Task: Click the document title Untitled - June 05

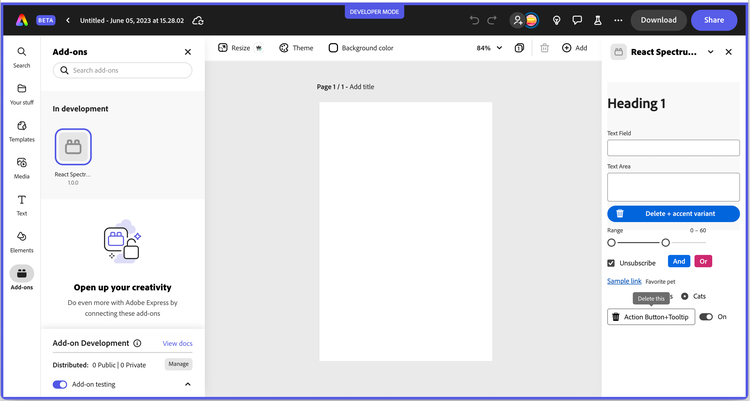Action: click(132, 21)
